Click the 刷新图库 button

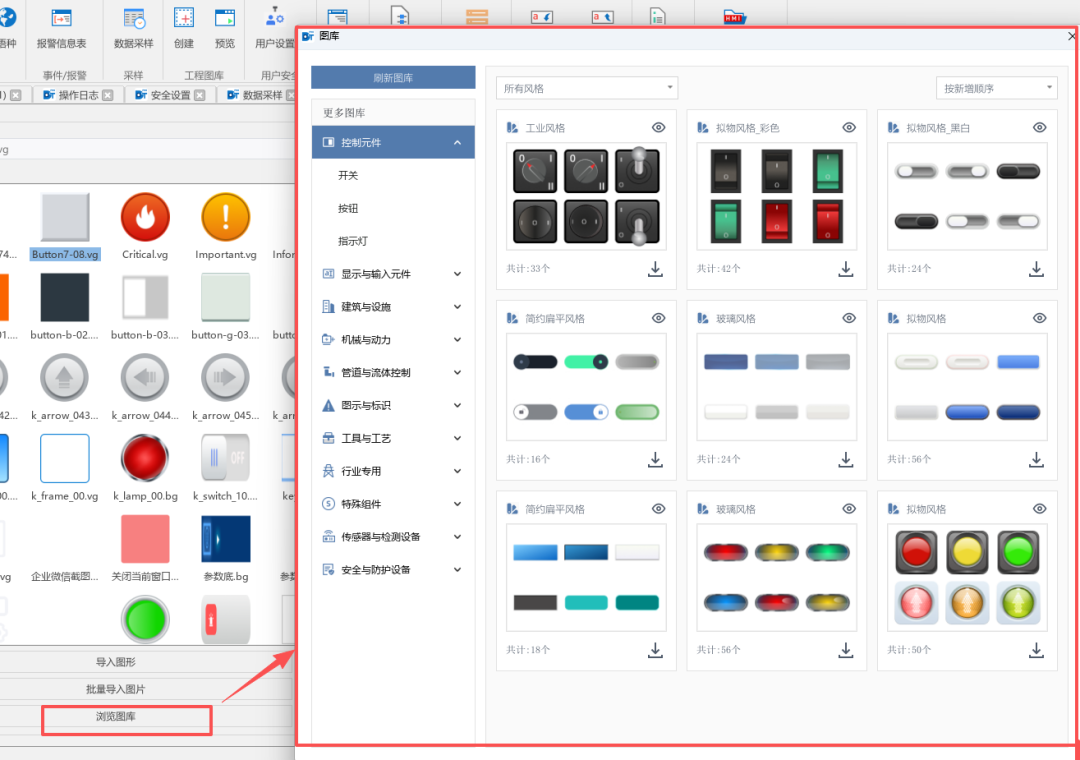393,78
